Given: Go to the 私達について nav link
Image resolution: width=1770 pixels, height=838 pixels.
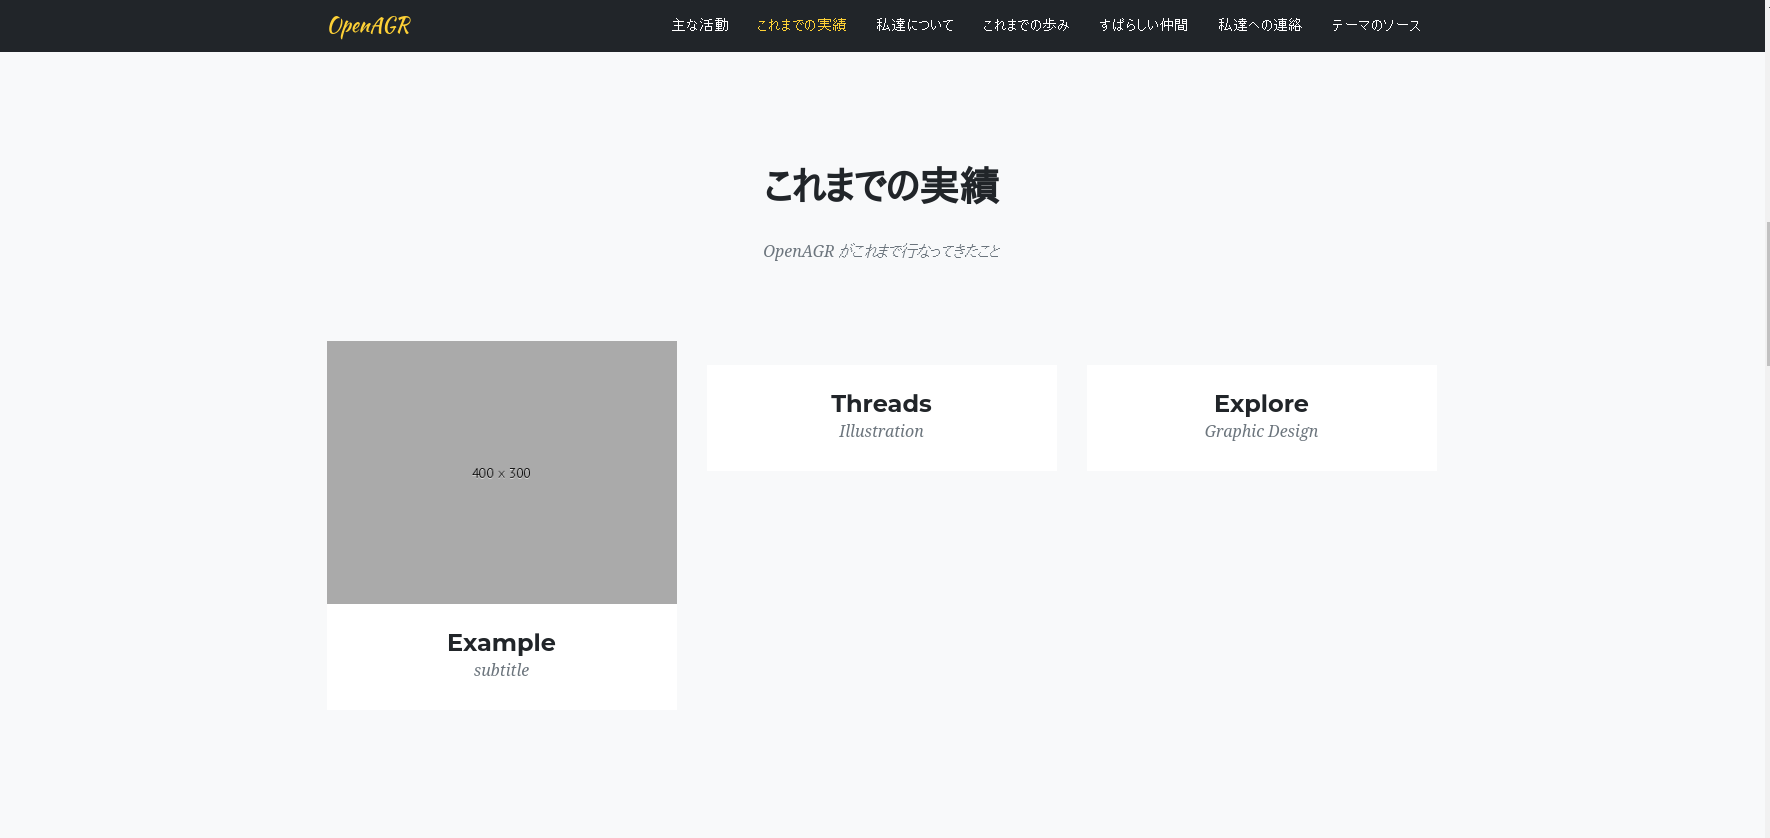Looking at the screenshot, I should [915, 25].
